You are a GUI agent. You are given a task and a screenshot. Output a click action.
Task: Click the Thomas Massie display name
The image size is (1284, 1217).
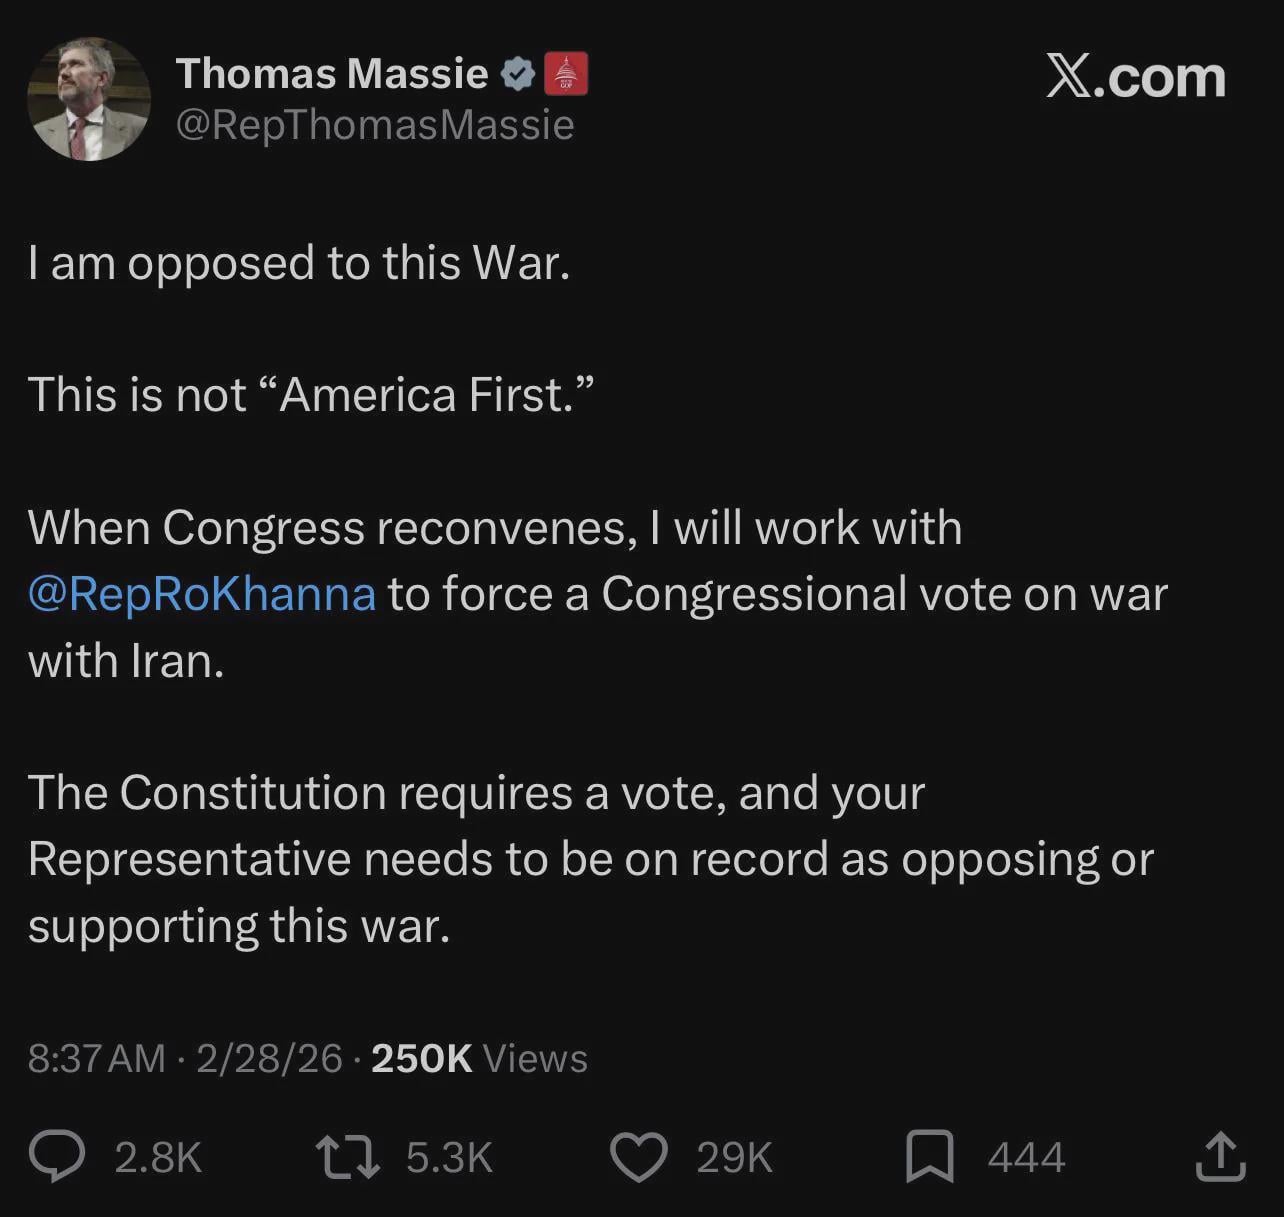[332, 73]
